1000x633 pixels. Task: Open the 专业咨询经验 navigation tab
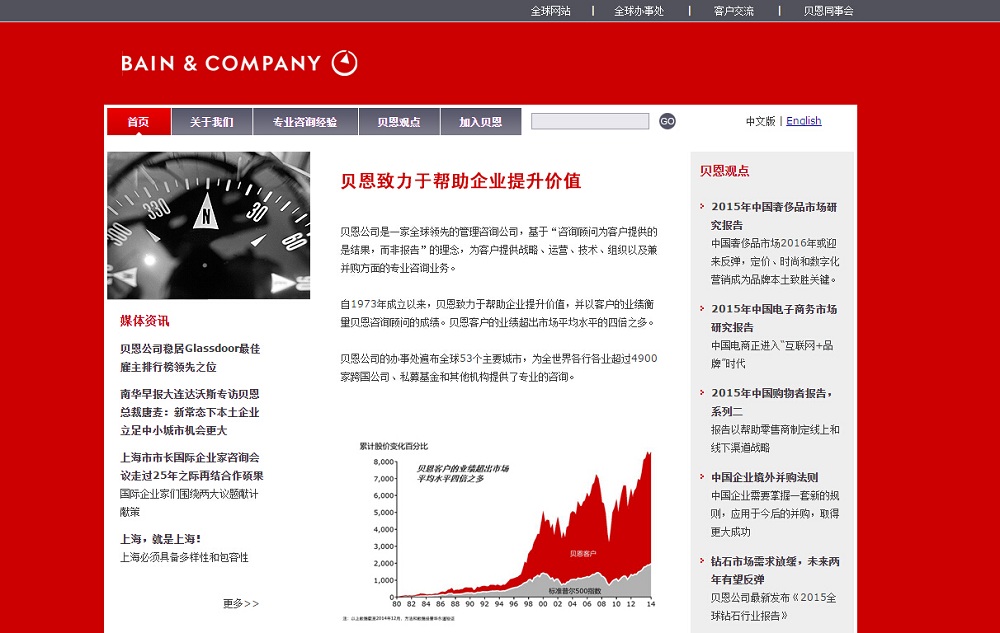point(305,122)
